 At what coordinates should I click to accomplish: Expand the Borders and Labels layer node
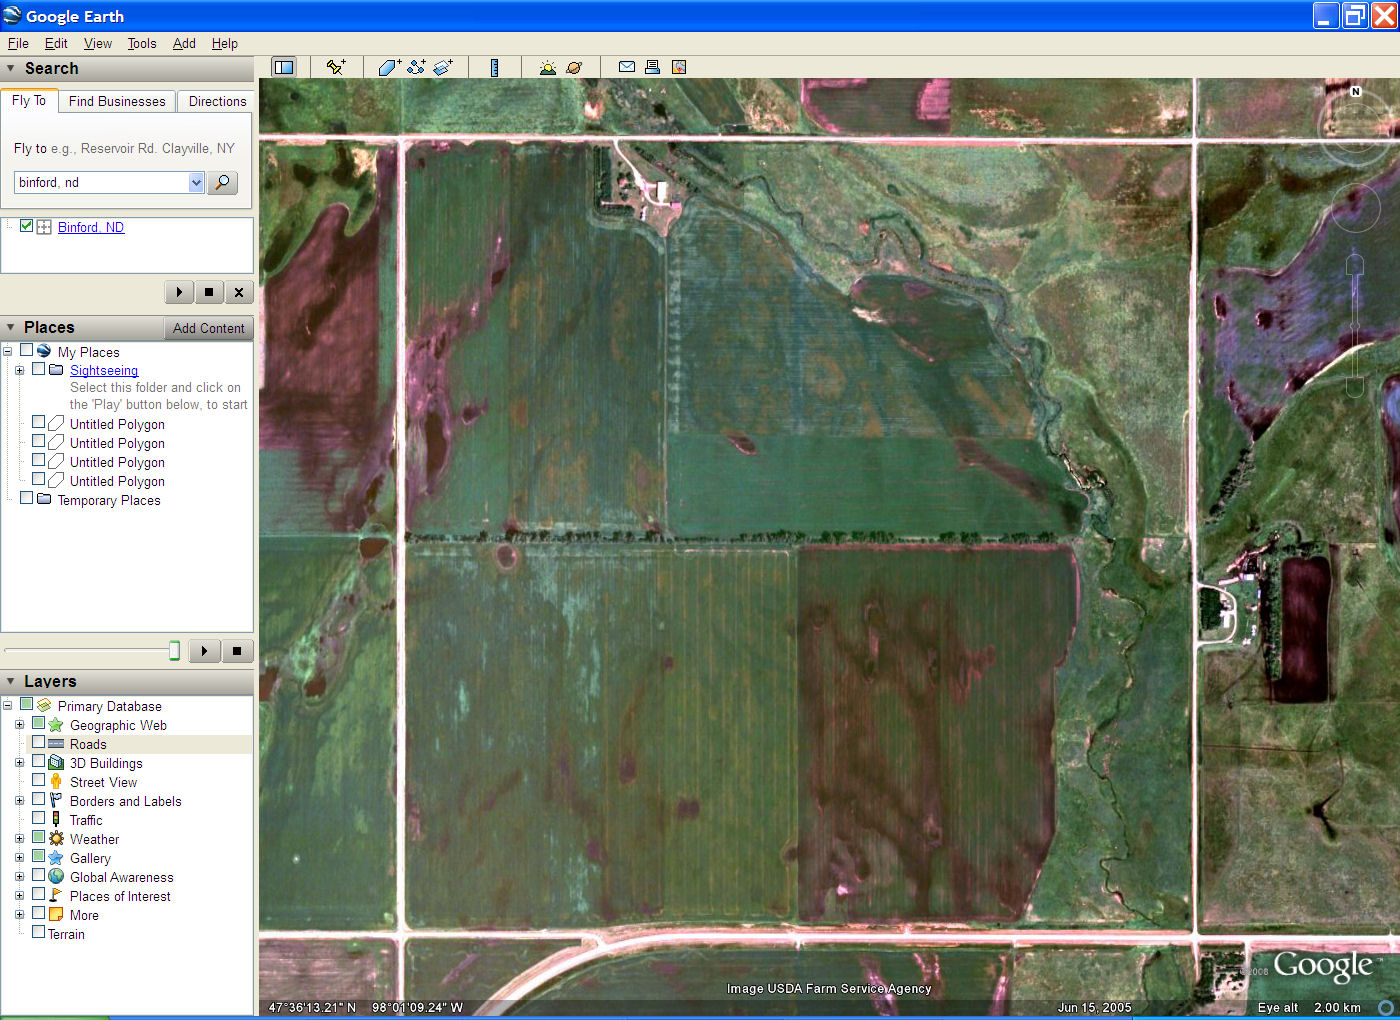pos(19,801)
